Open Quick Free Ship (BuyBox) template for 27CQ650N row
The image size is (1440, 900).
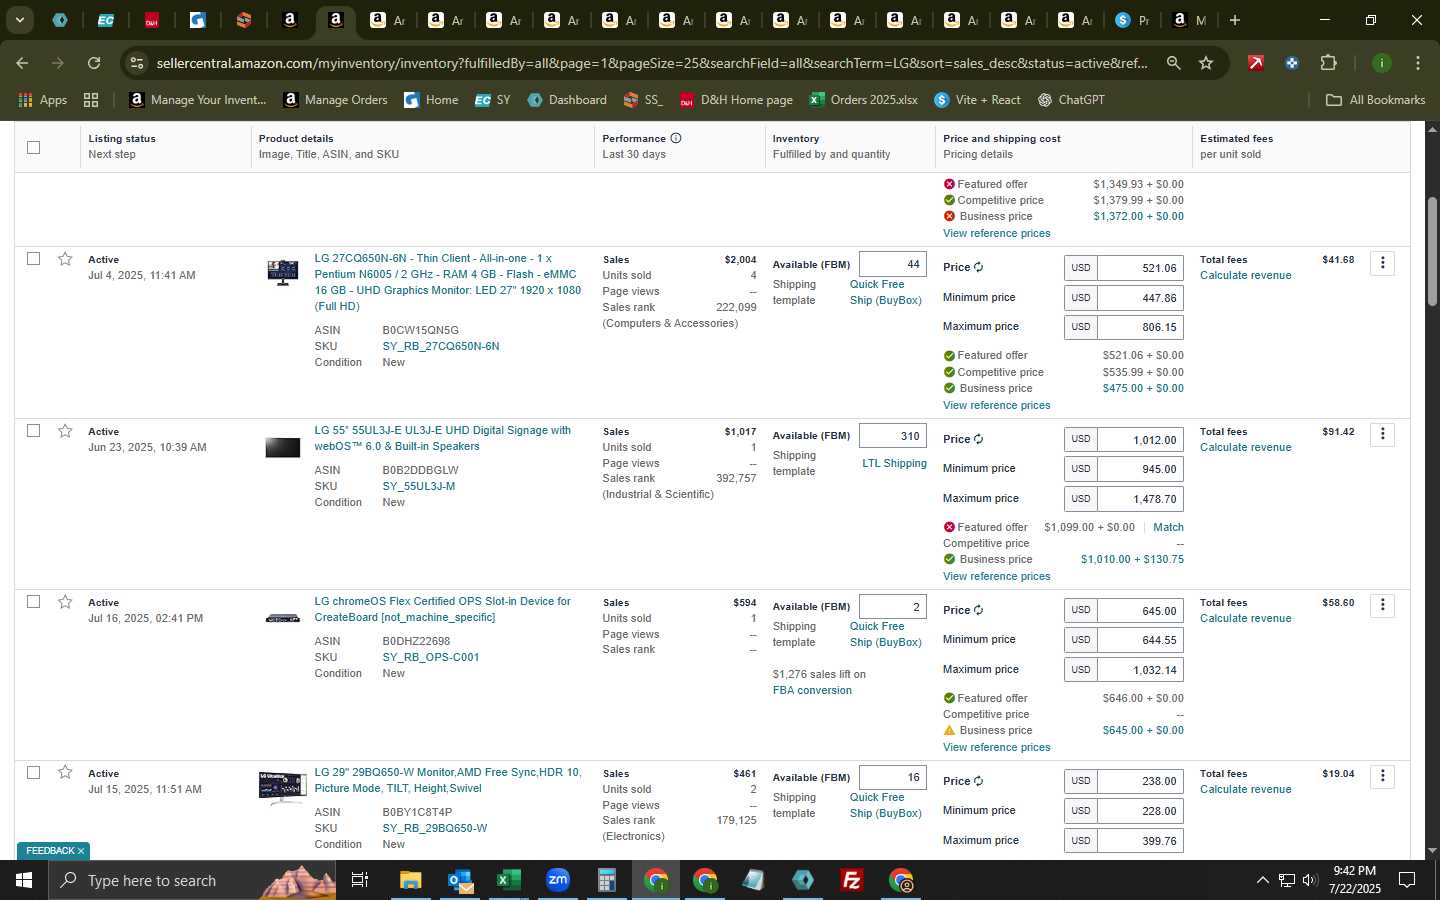(x=885, y=292)
